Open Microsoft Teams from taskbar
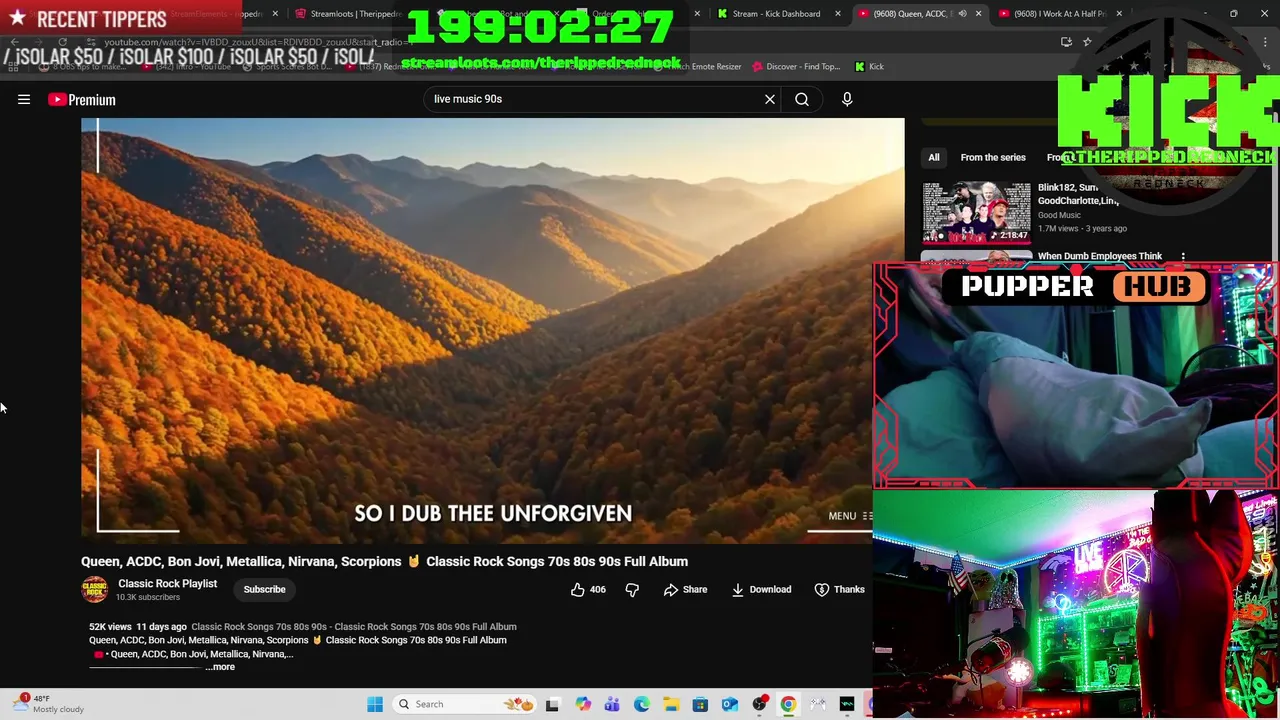 [612, 704]
